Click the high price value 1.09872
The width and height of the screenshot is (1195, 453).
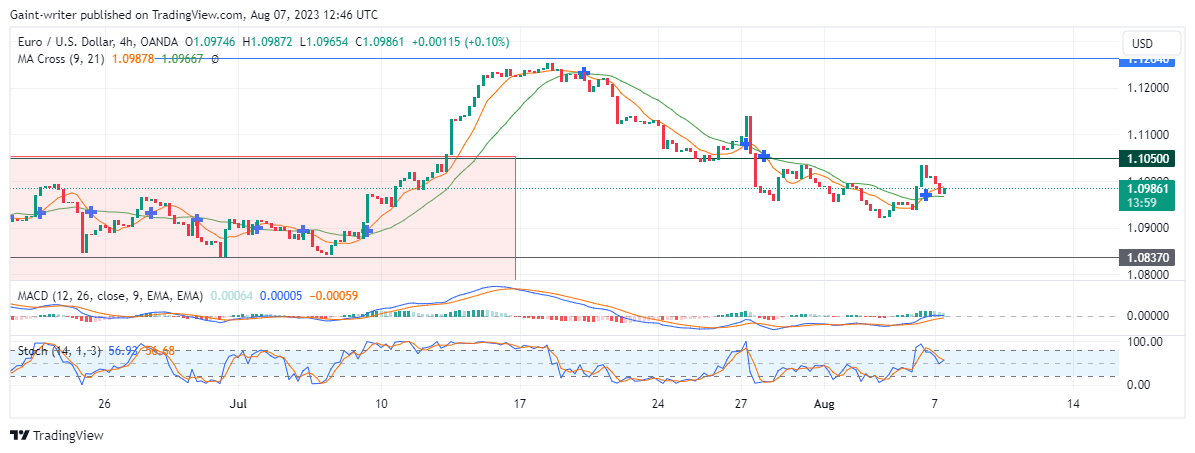click(272, 42)
